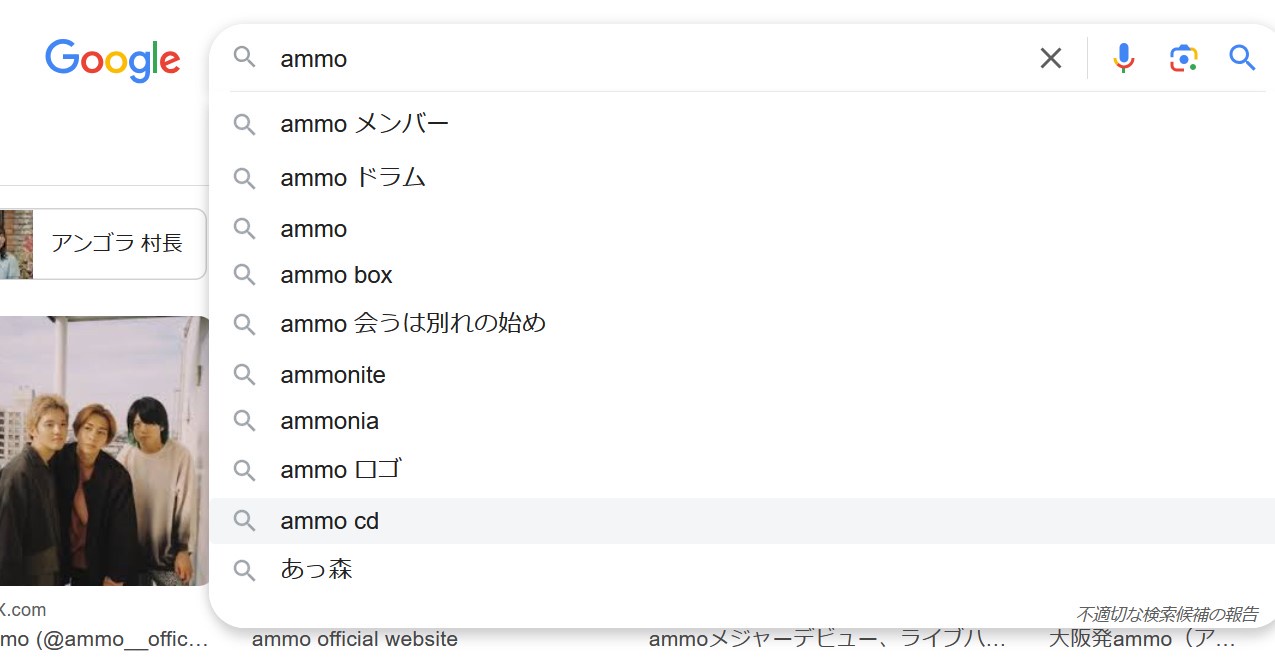Open Google Lens image search icon

[x=1183, y=59]
